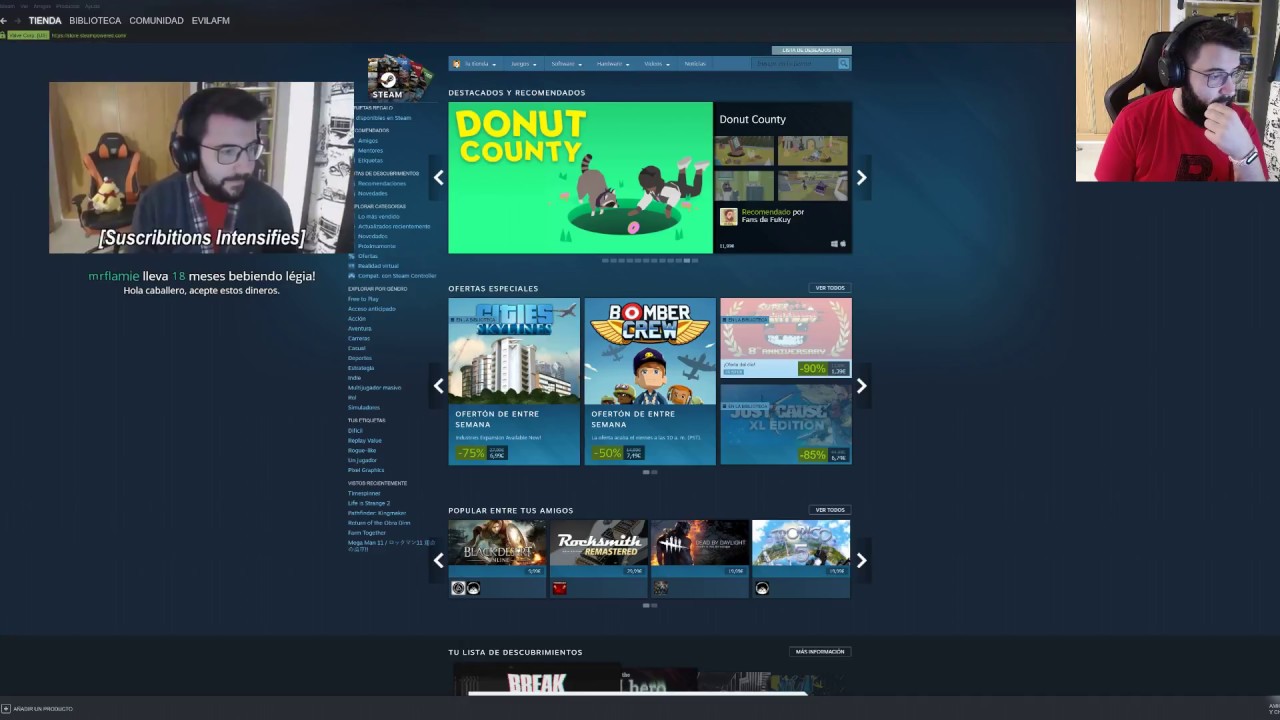Viewport: 1280px width, 720px height.
Task: Click the Free to Play genre link
Action: [x=363, y=299]
